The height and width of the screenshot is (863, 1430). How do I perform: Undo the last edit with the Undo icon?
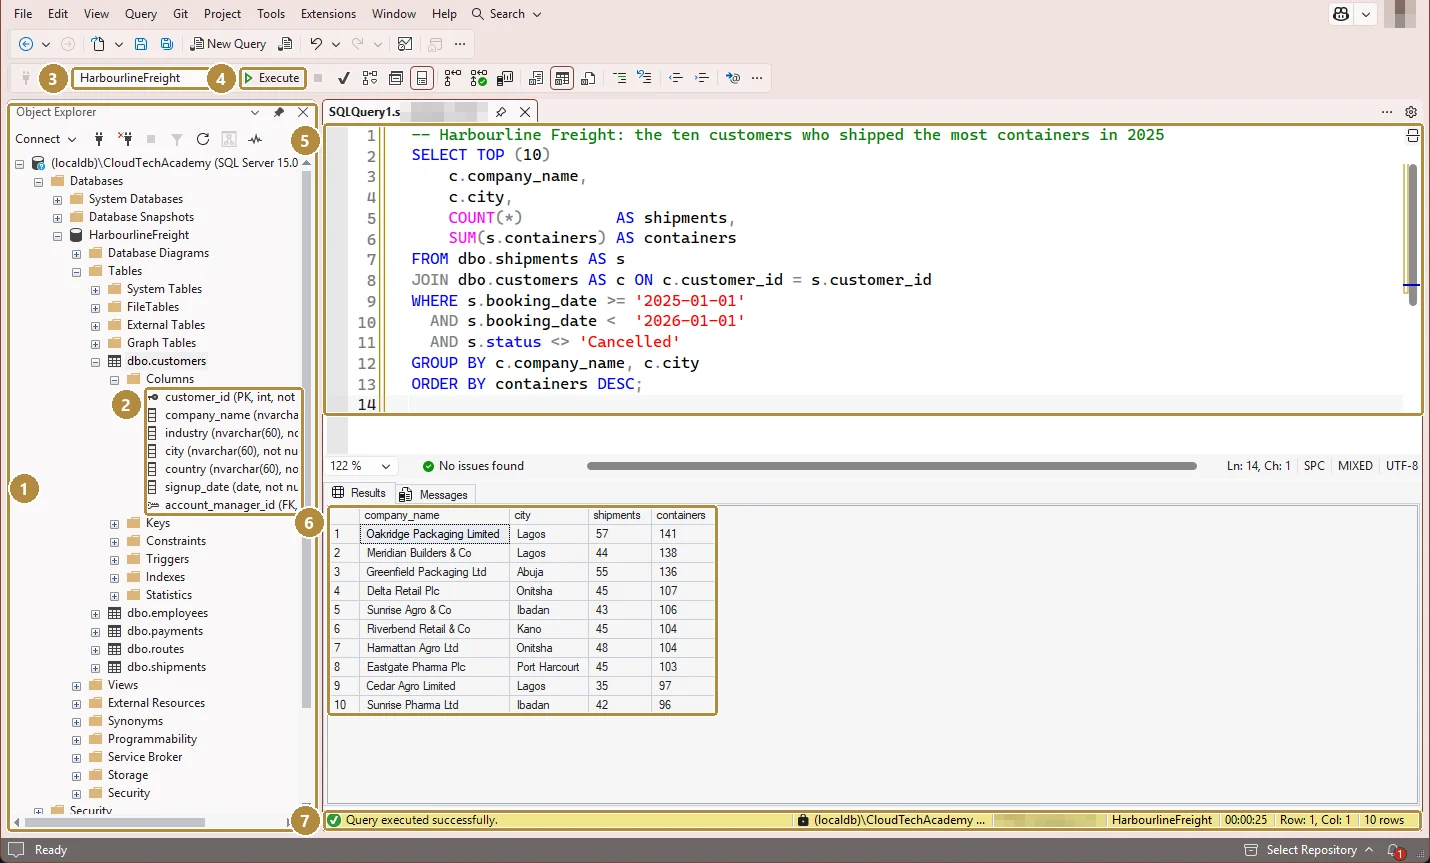(x=316, y=44)
